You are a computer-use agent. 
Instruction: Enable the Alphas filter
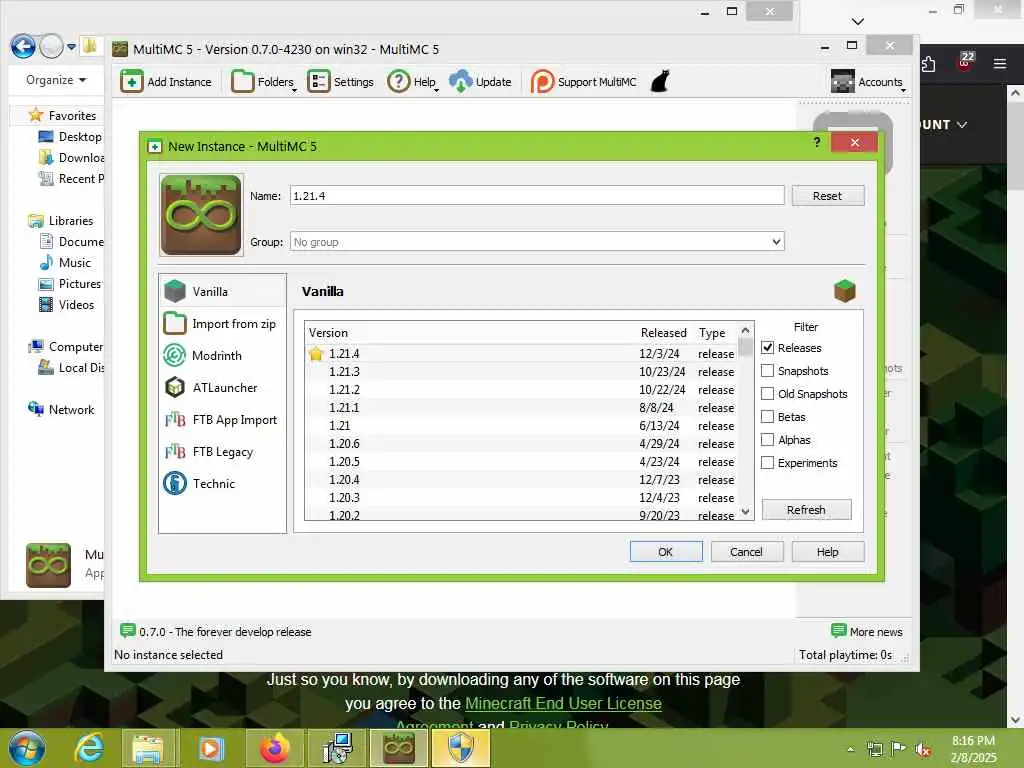point(768,439)
